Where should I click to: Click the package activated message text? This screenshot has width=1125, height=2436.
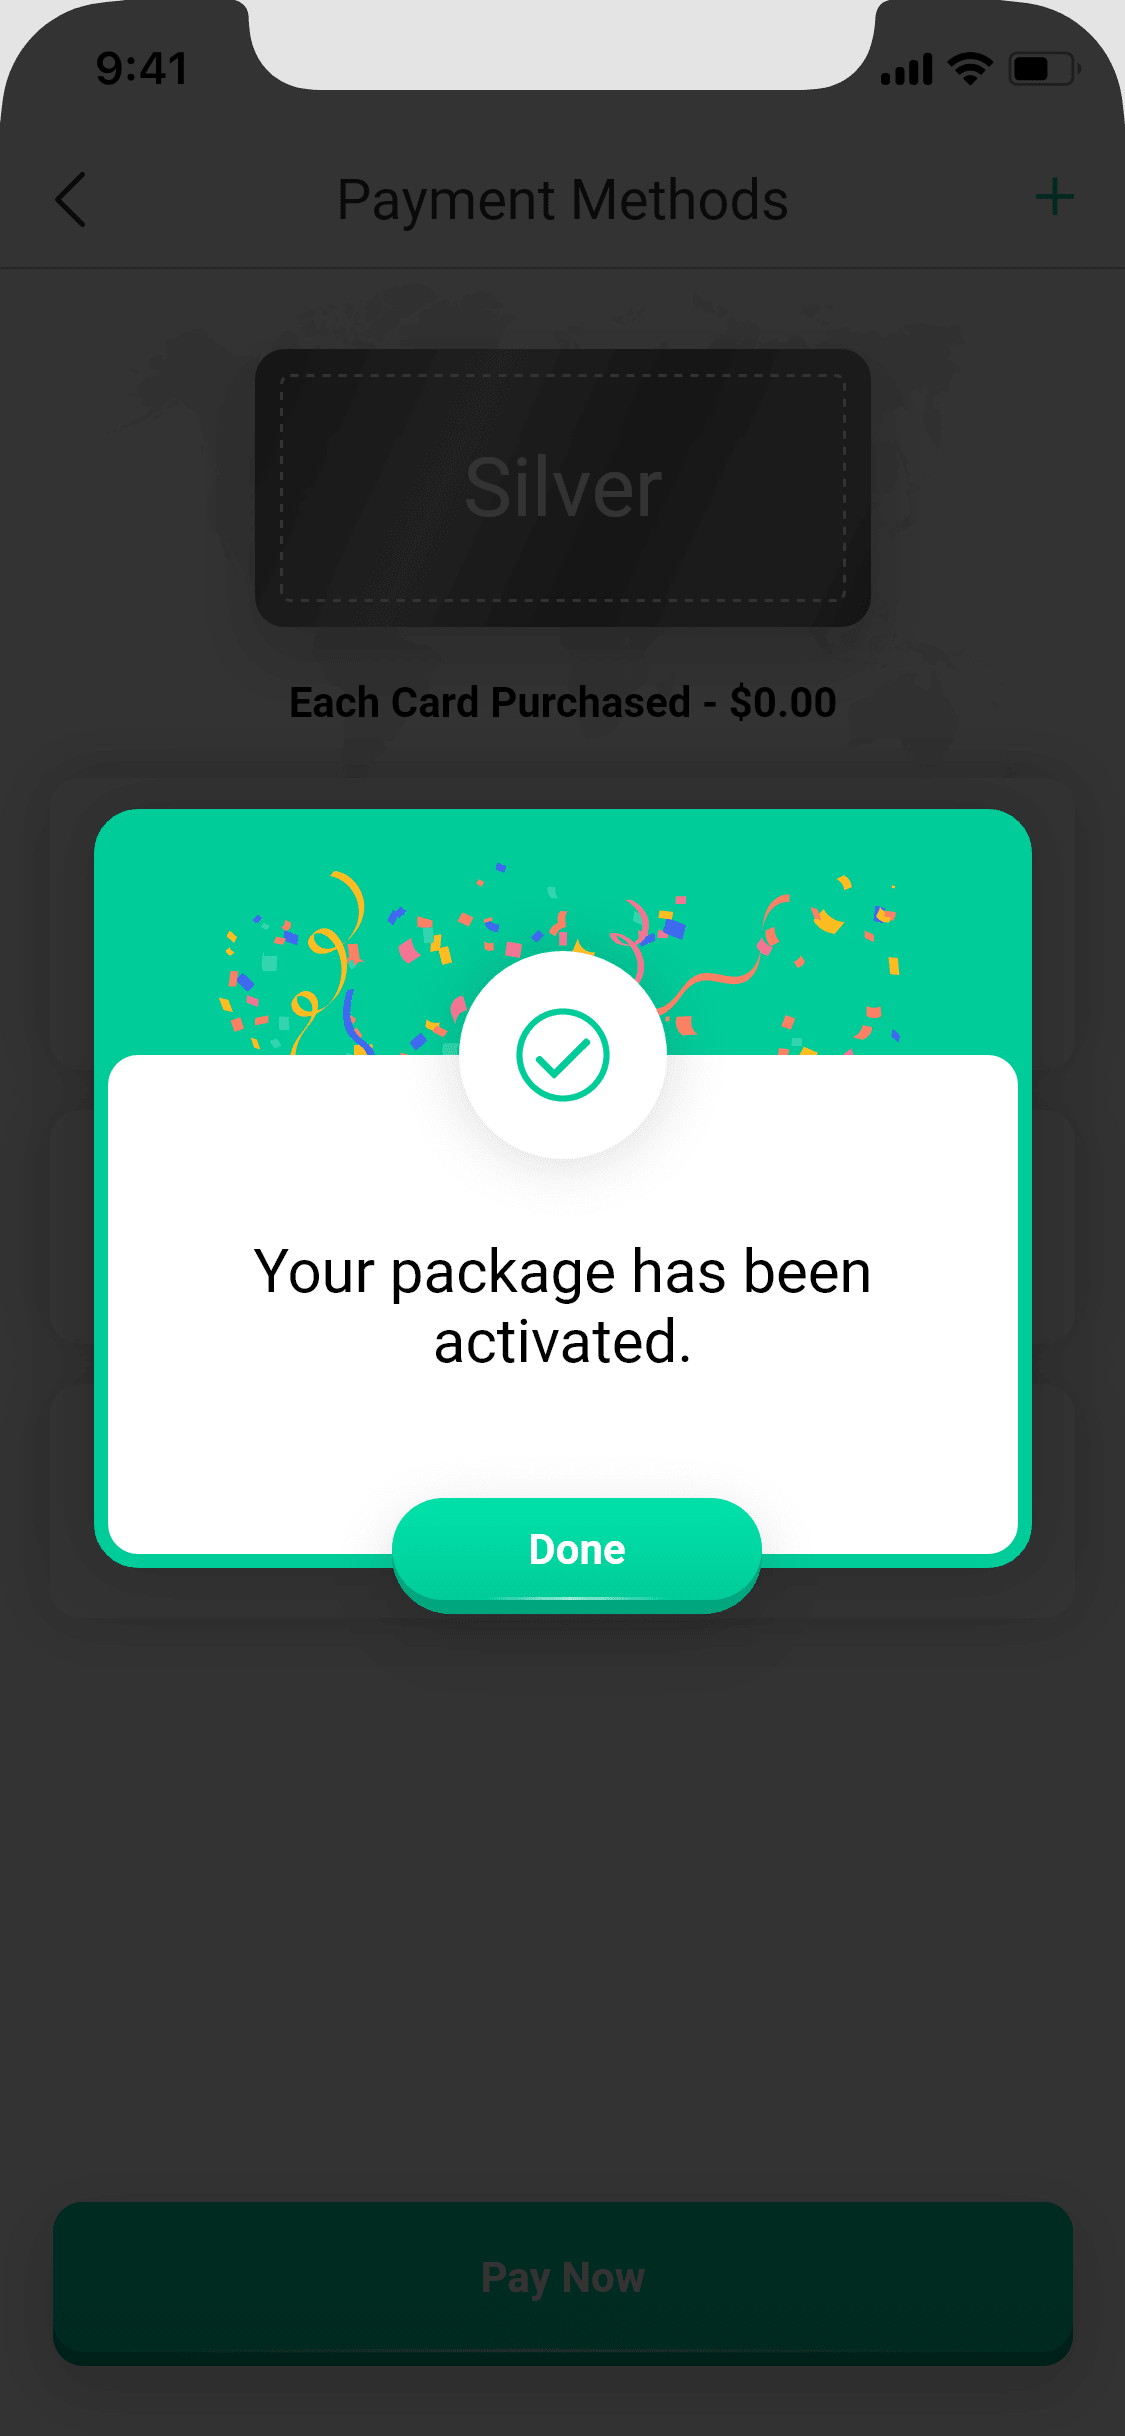(x=563, y=1306)
